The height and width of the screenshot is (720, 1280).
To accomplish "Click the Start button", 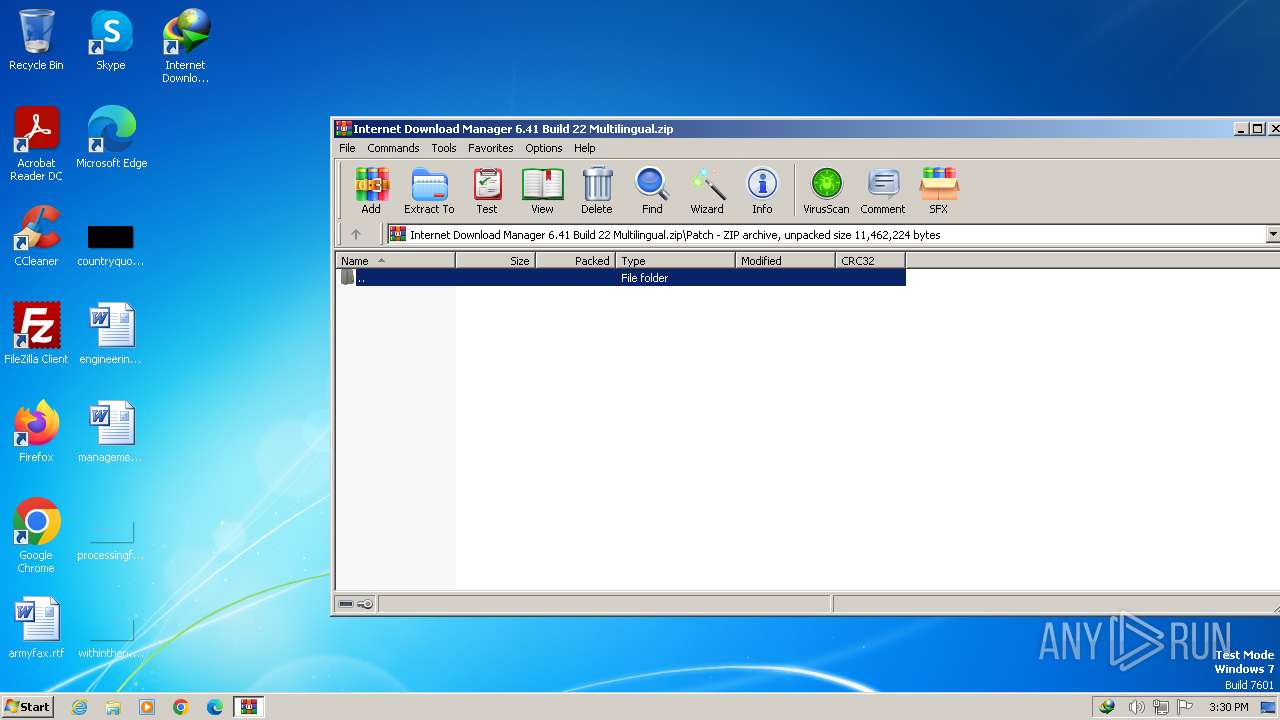I will click(x=28, y=706).
